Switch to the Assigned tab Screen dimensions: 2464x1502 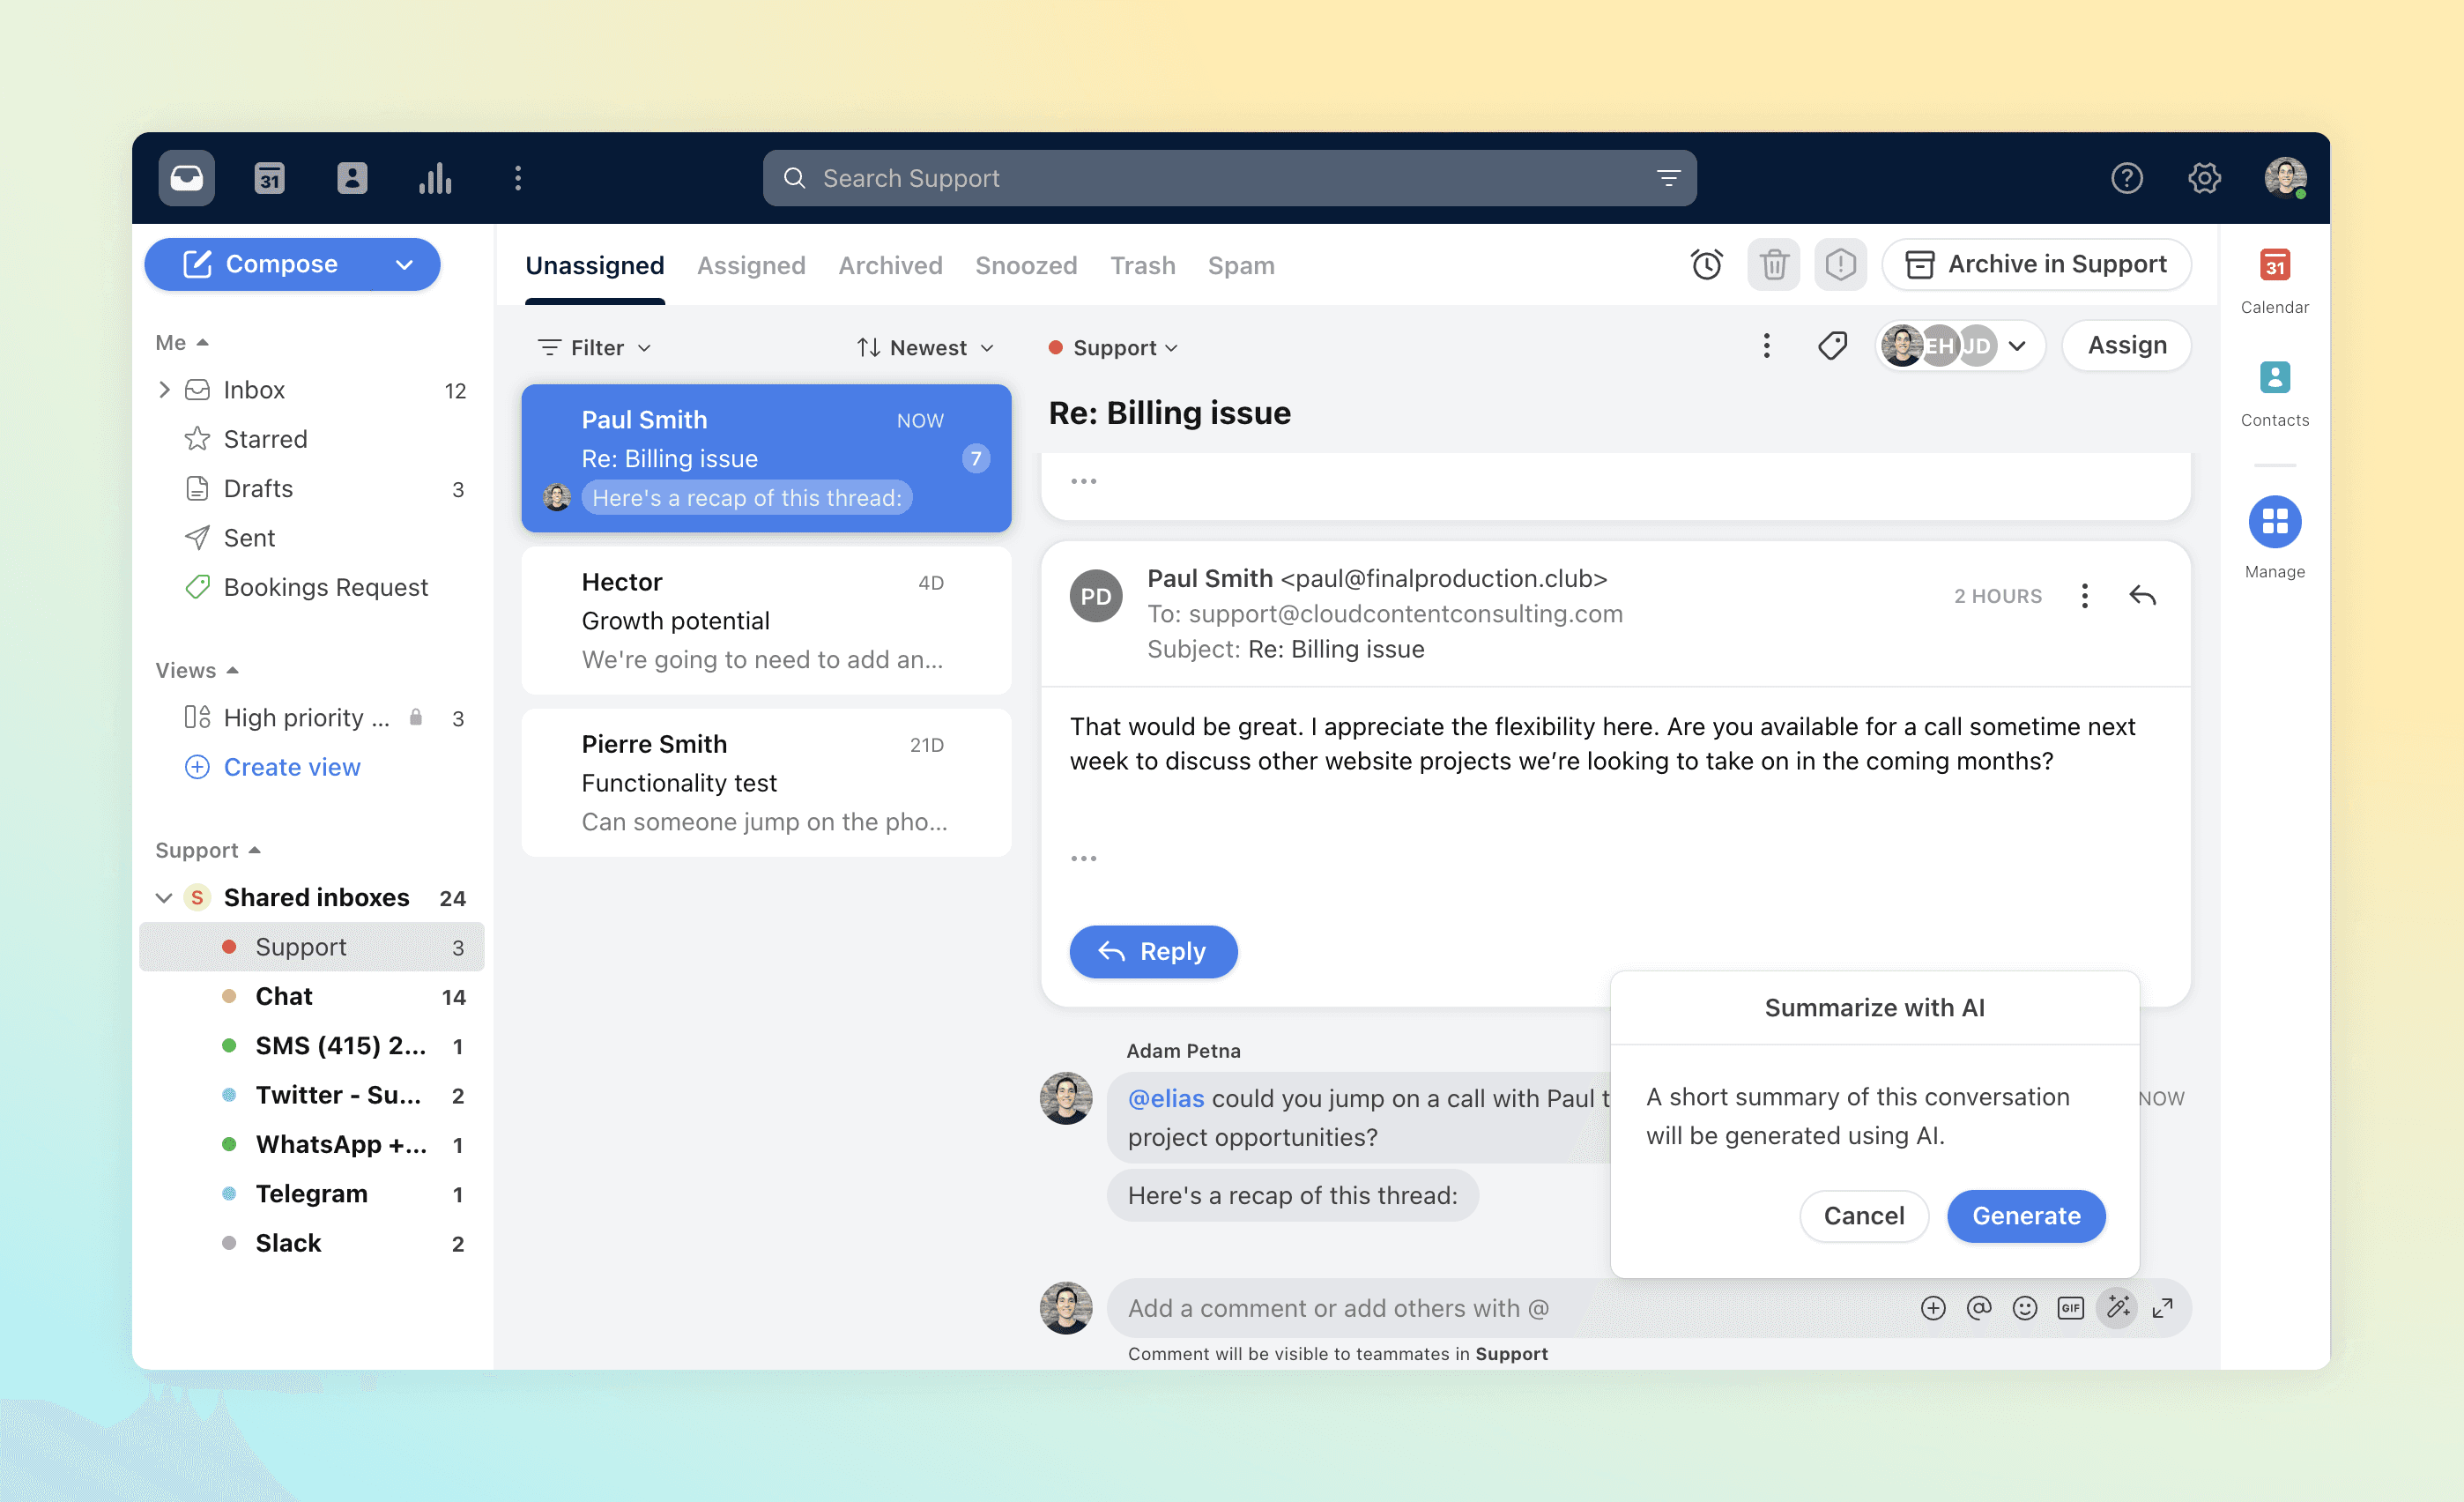pos(751,265)
